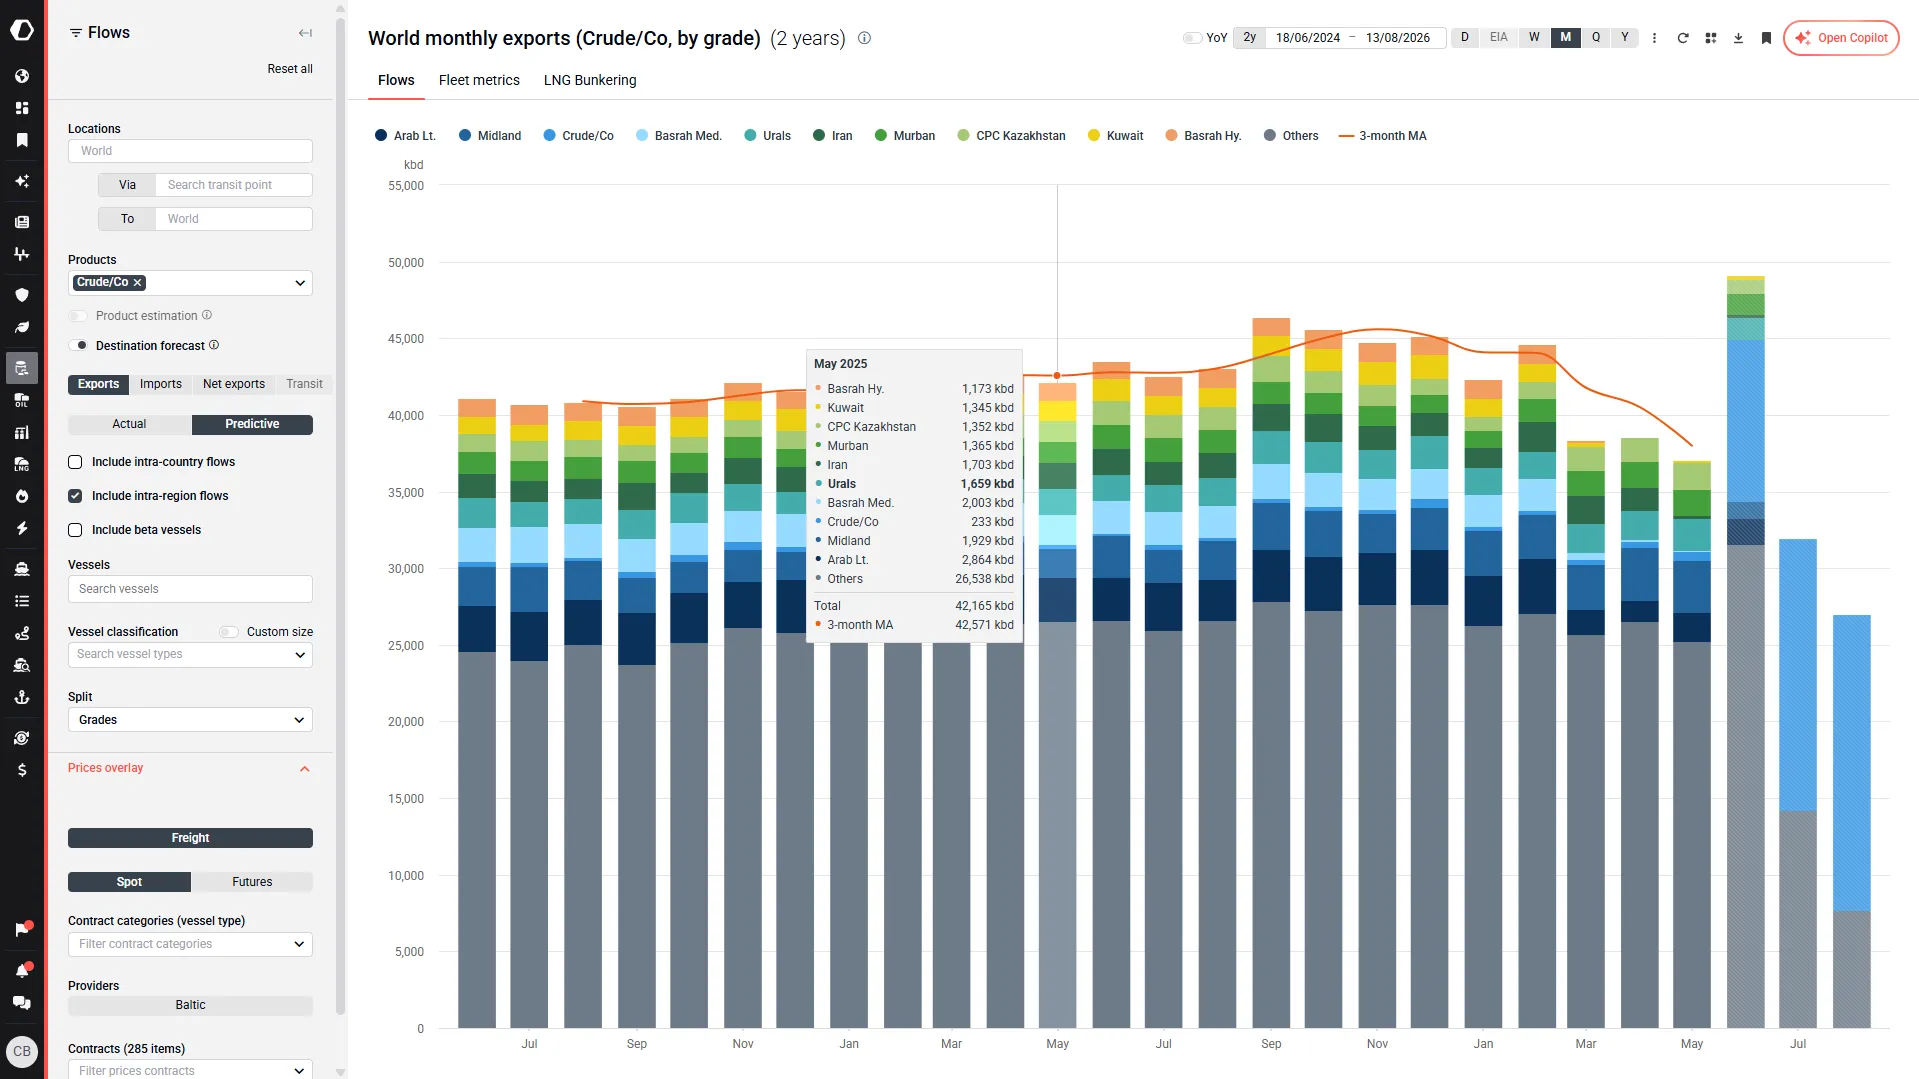This screenshot has width=1919, height=1079.
Task: Open the Filter prices contracts dropdown
Action: (190, 1070)
